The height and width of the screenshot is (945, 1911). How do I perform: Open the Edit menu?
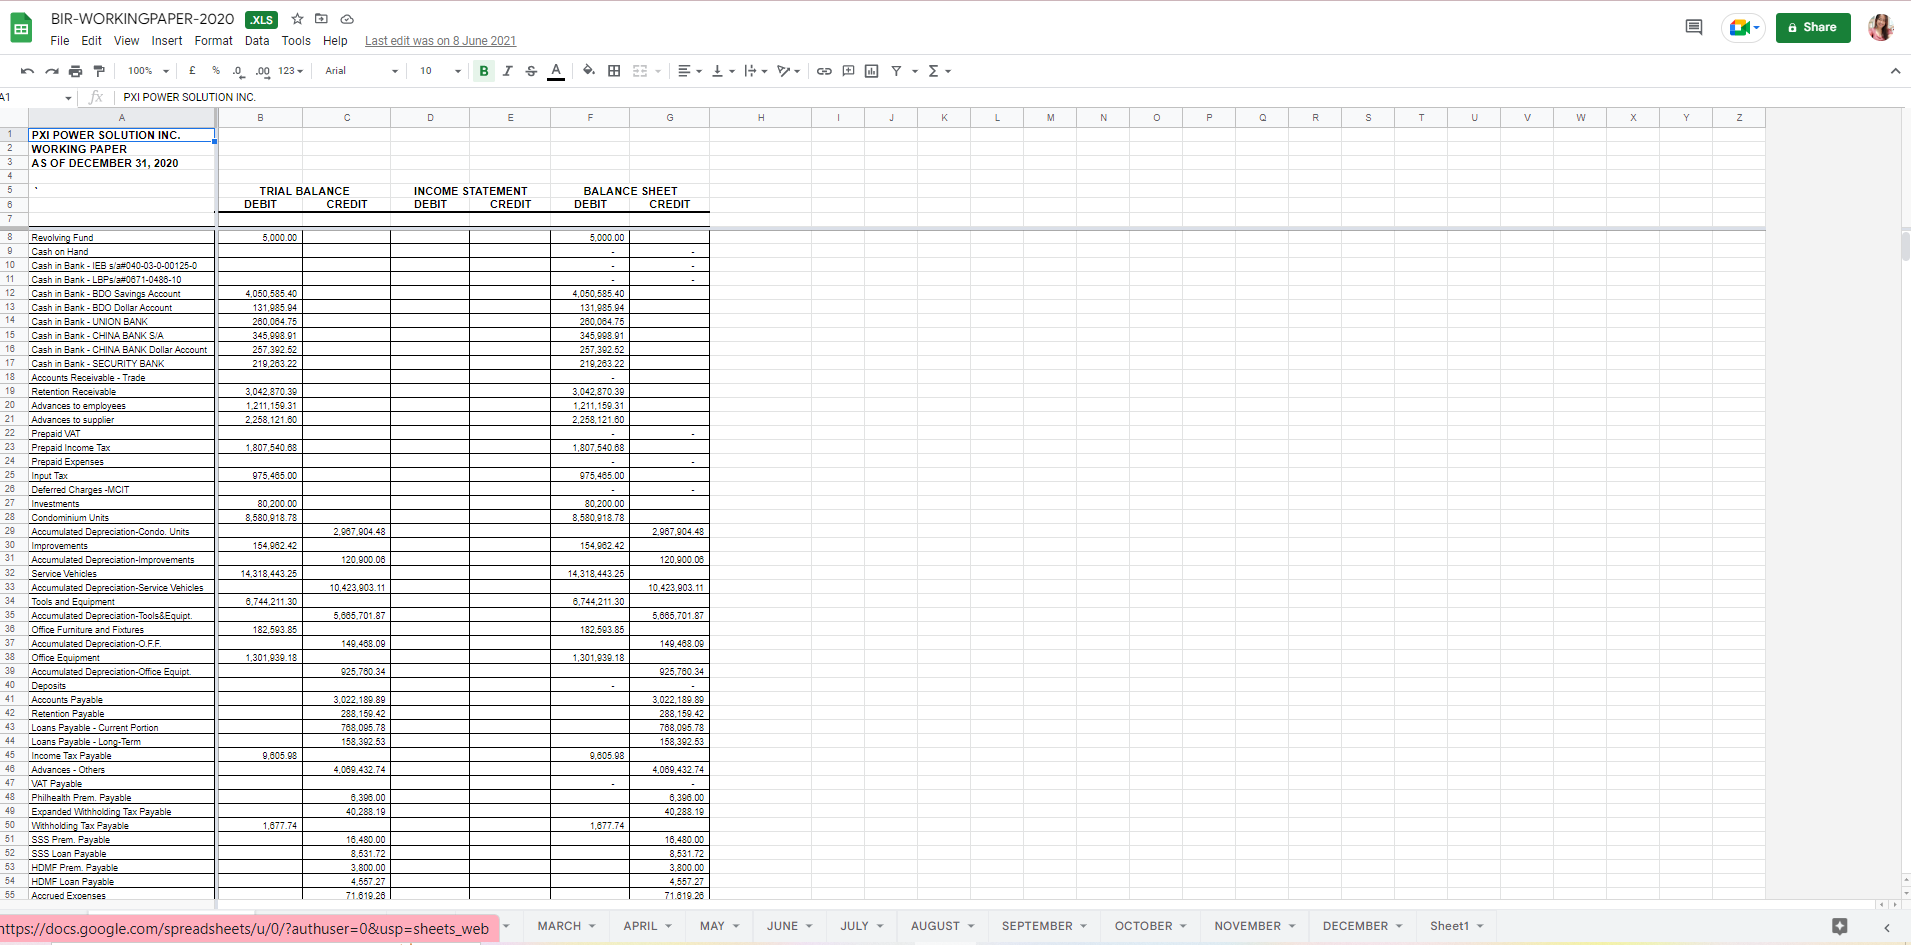click(92, 41)
